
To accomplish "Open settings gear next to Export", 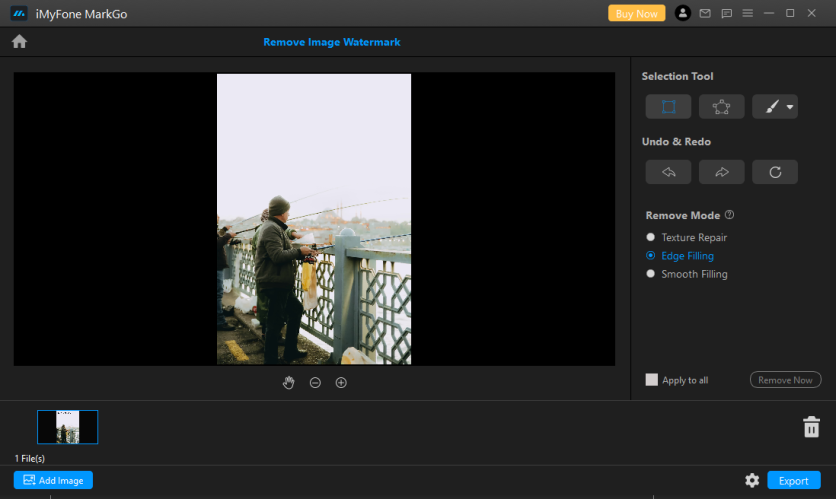I will [752, 480].
